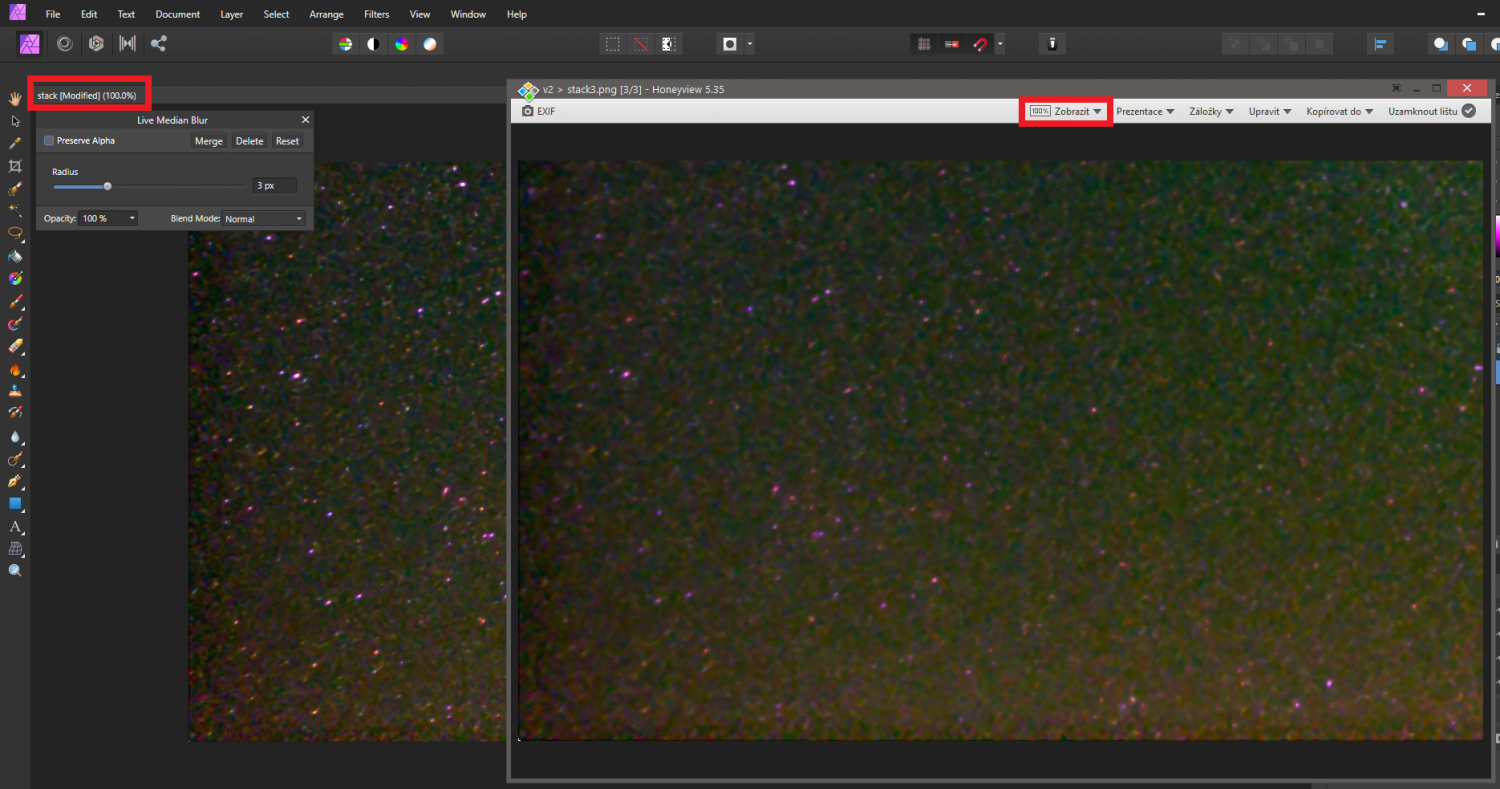Select the Text tool
This screenshot has height=789, width=1500.
[x=15, y=526]
